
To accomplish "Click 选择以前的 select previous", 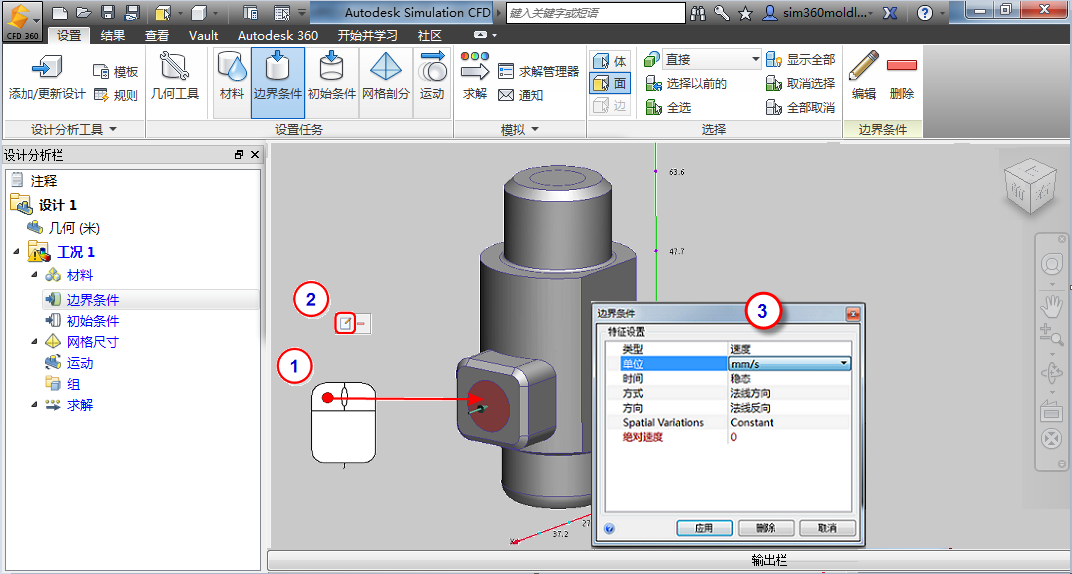I will coord(686,83).
